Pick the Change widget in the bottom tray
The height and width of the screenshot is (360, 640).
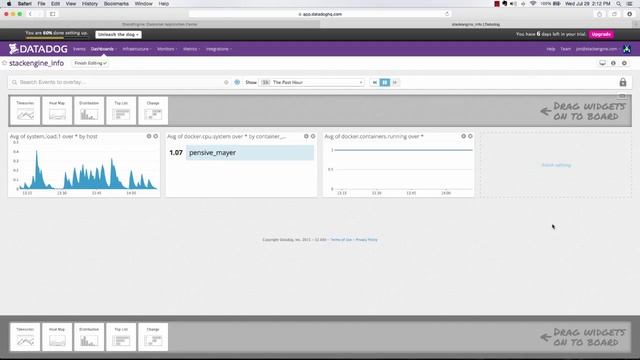click(153, 337)
